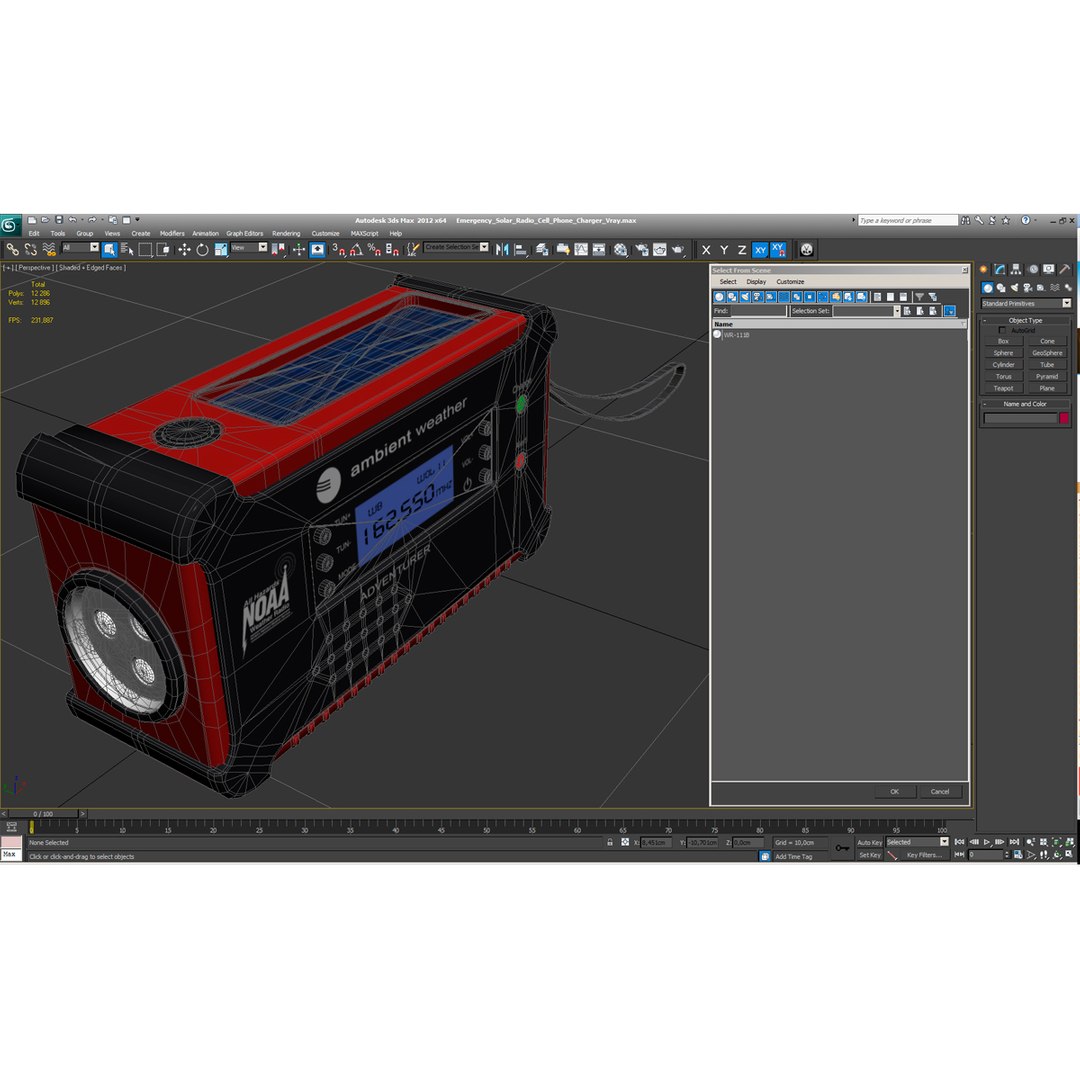Open the Hierarchy panel tab
Viewport: 1080px width, 1080px height.
(x=1016, y=269)
